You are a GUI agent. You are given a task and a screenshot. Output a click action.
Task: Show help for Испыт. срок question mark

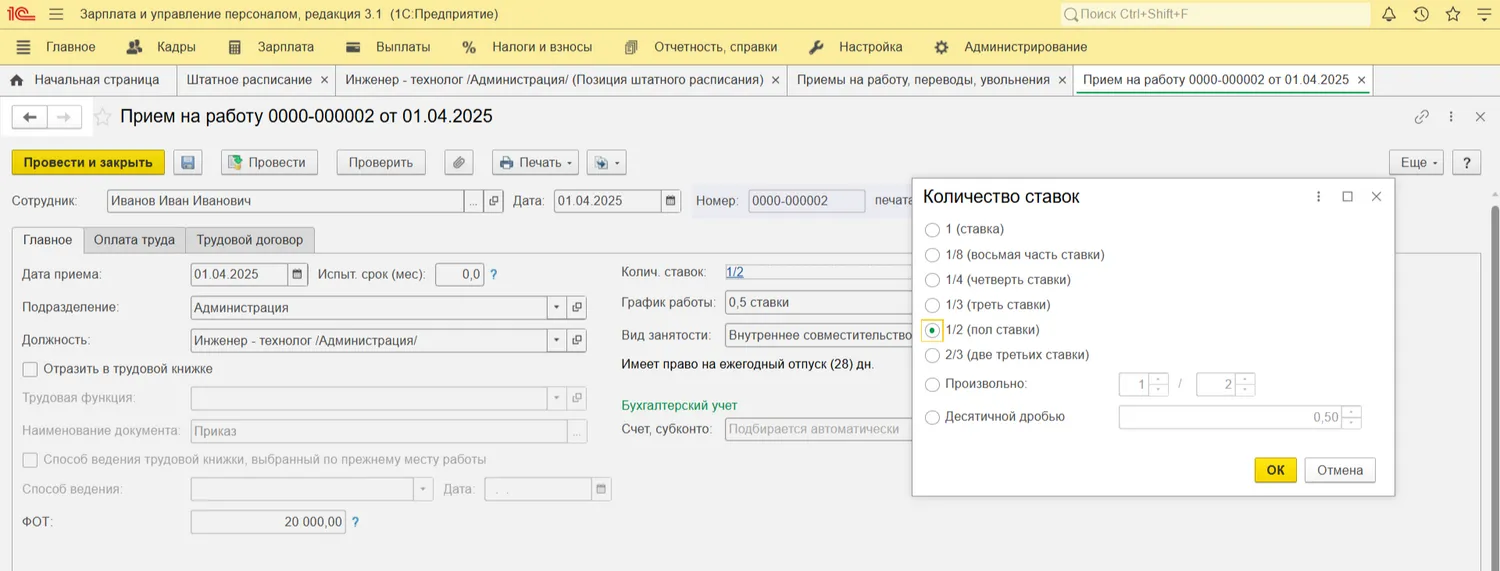(493, 274)
